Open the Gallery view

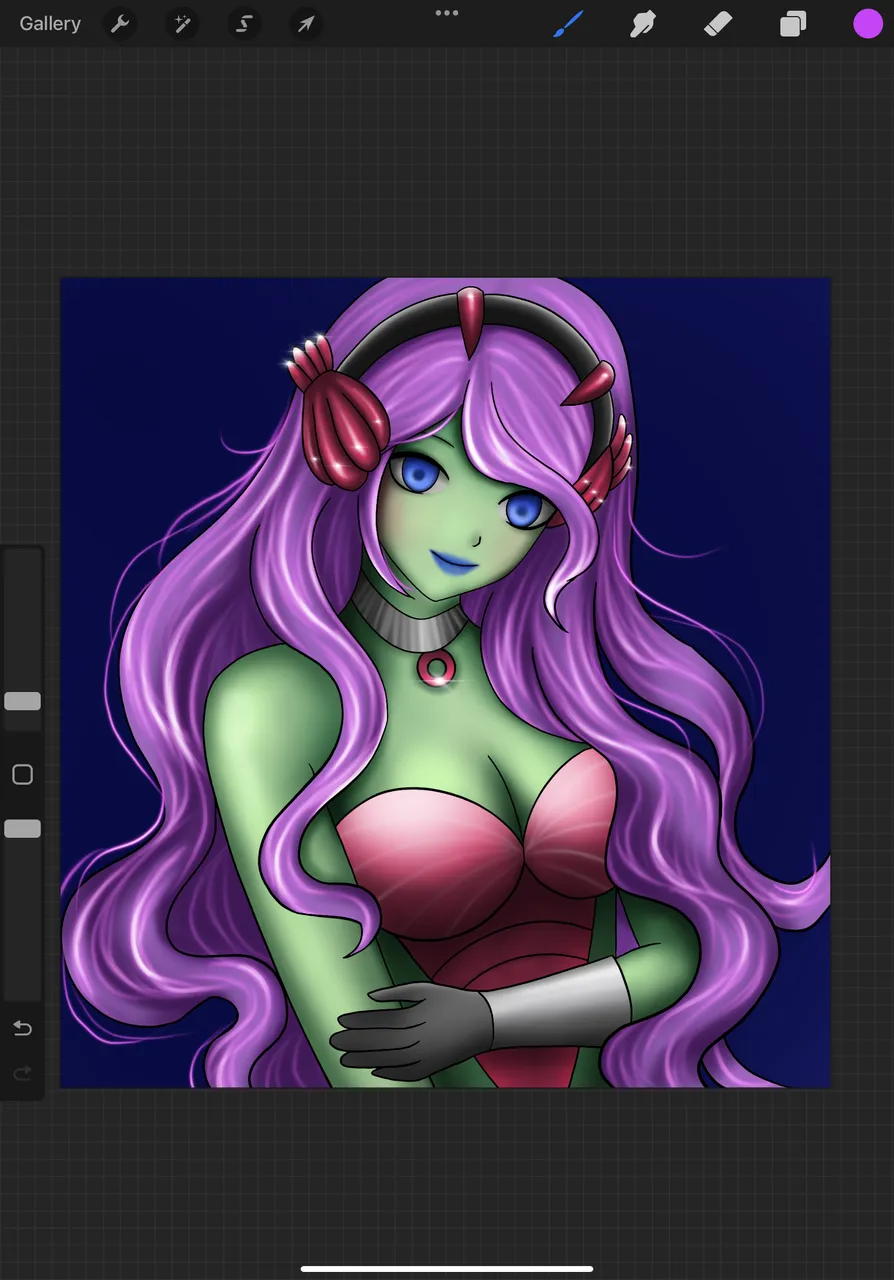[50, 24]
